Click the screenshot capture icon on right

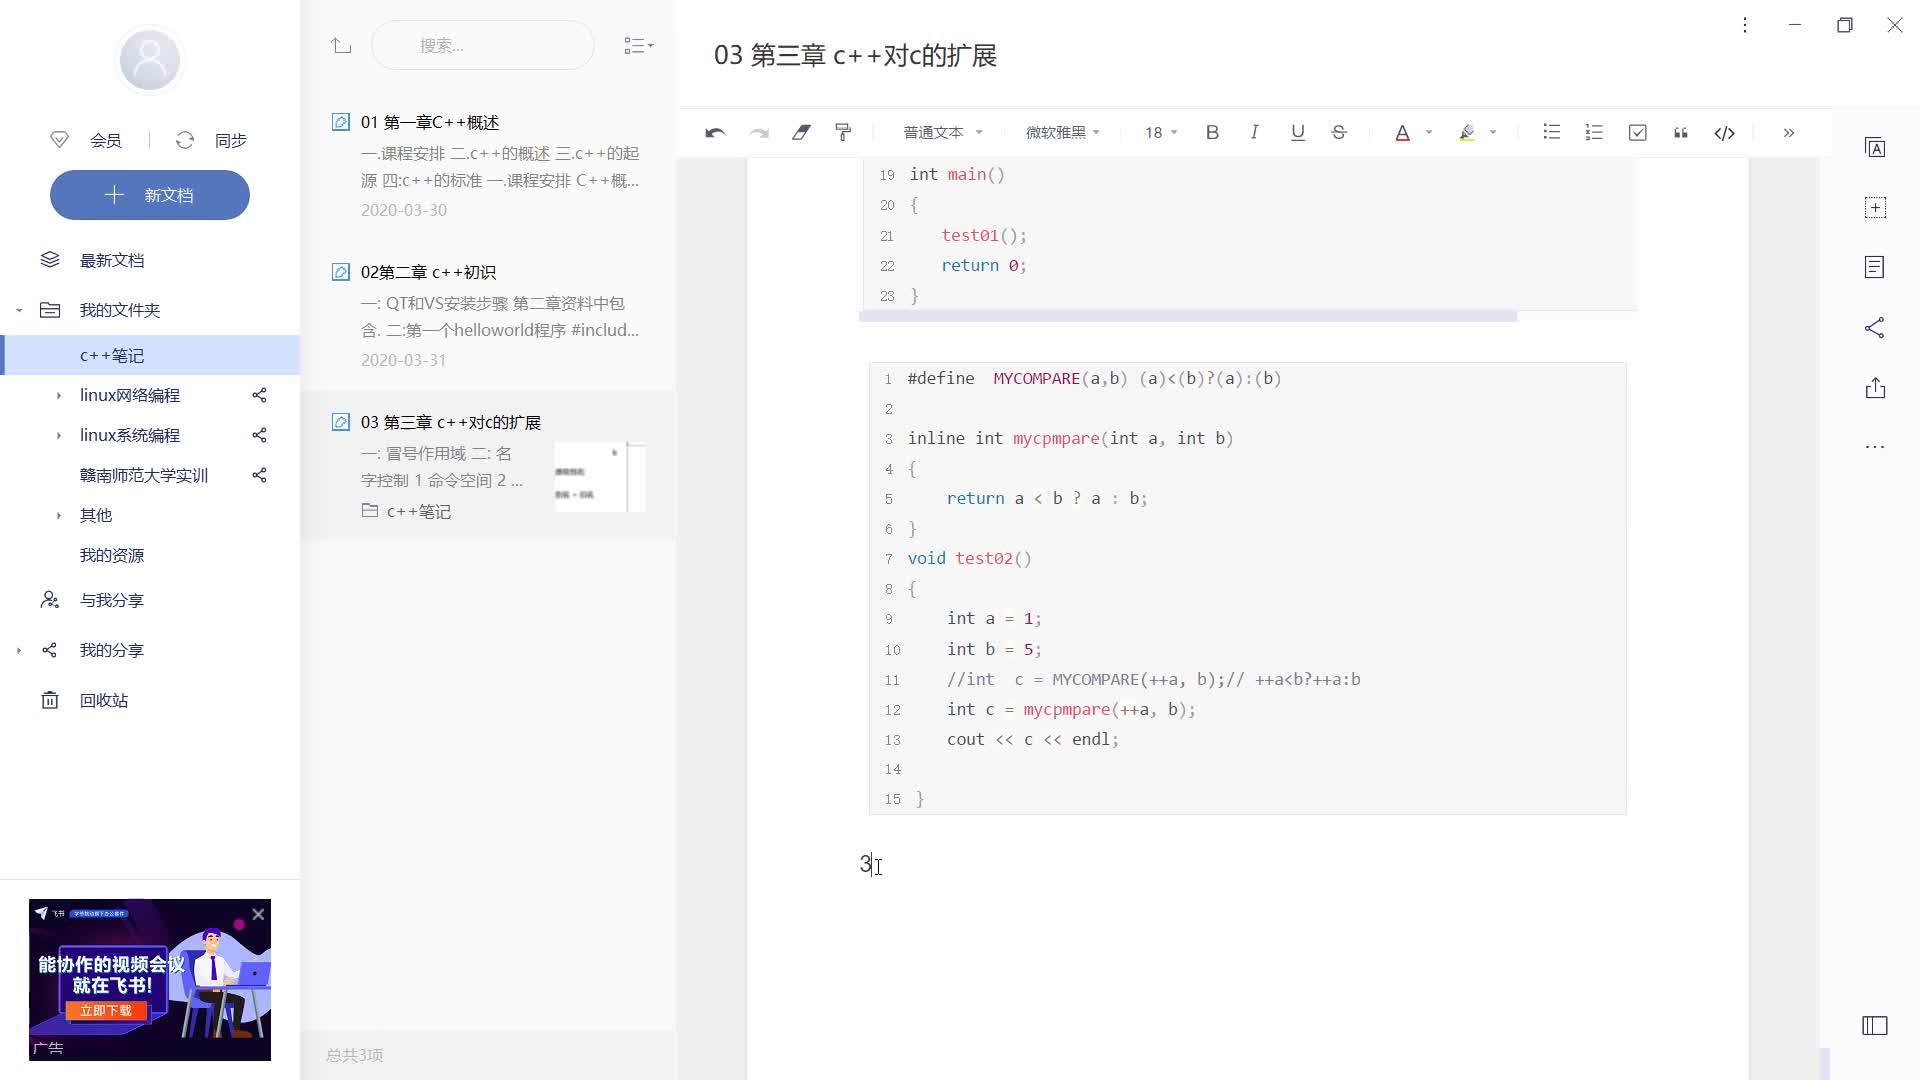coord(1875,208)
